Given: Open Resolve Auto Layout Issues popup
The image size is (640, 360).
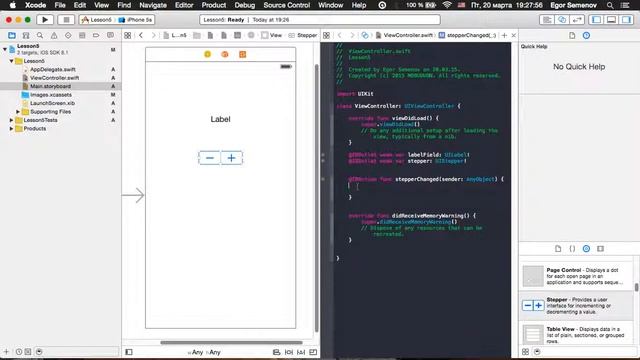Looking at the screenshot, I should click(301, 352).
